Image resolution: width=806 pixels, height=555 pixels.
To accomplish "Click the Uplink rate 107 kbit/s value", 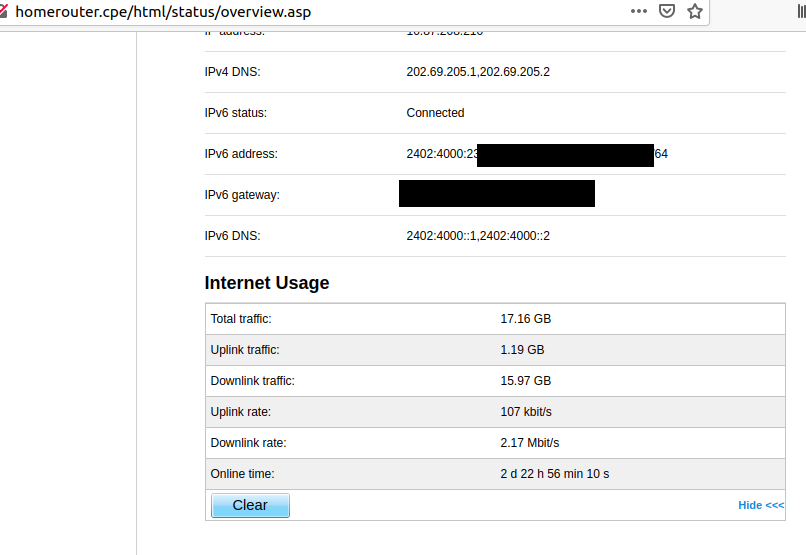I will [526, 412].
